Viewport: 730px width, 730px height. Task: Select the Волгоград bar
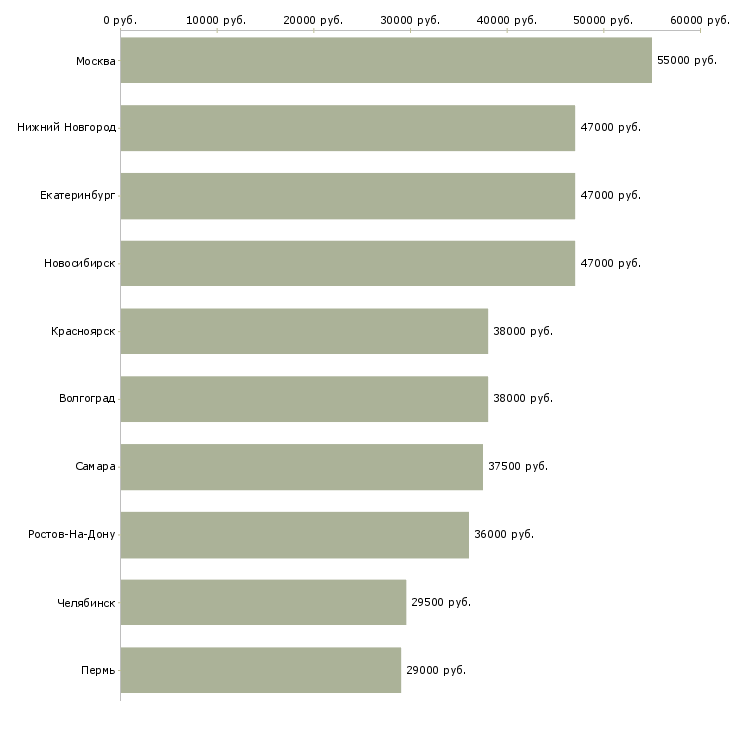[x=304, y=399]
